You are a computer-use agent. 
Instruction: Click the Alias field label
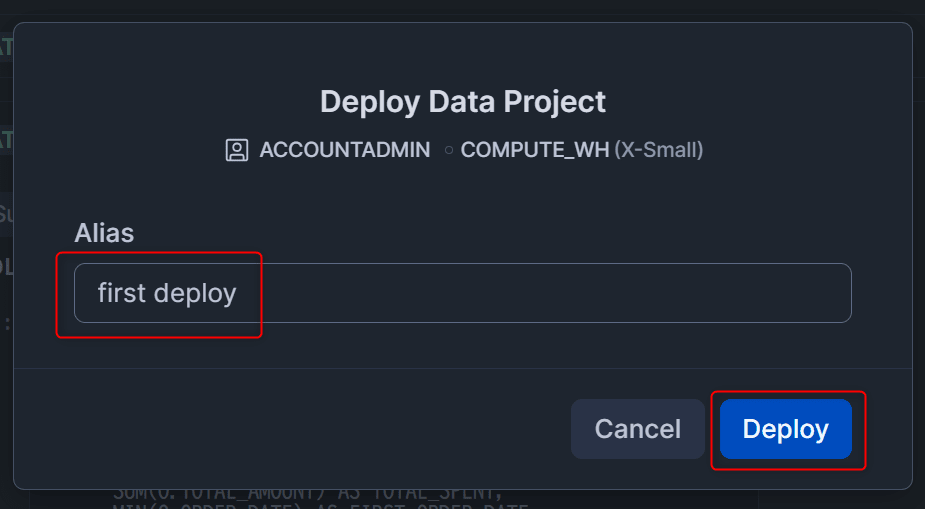(x=104, y=233)
